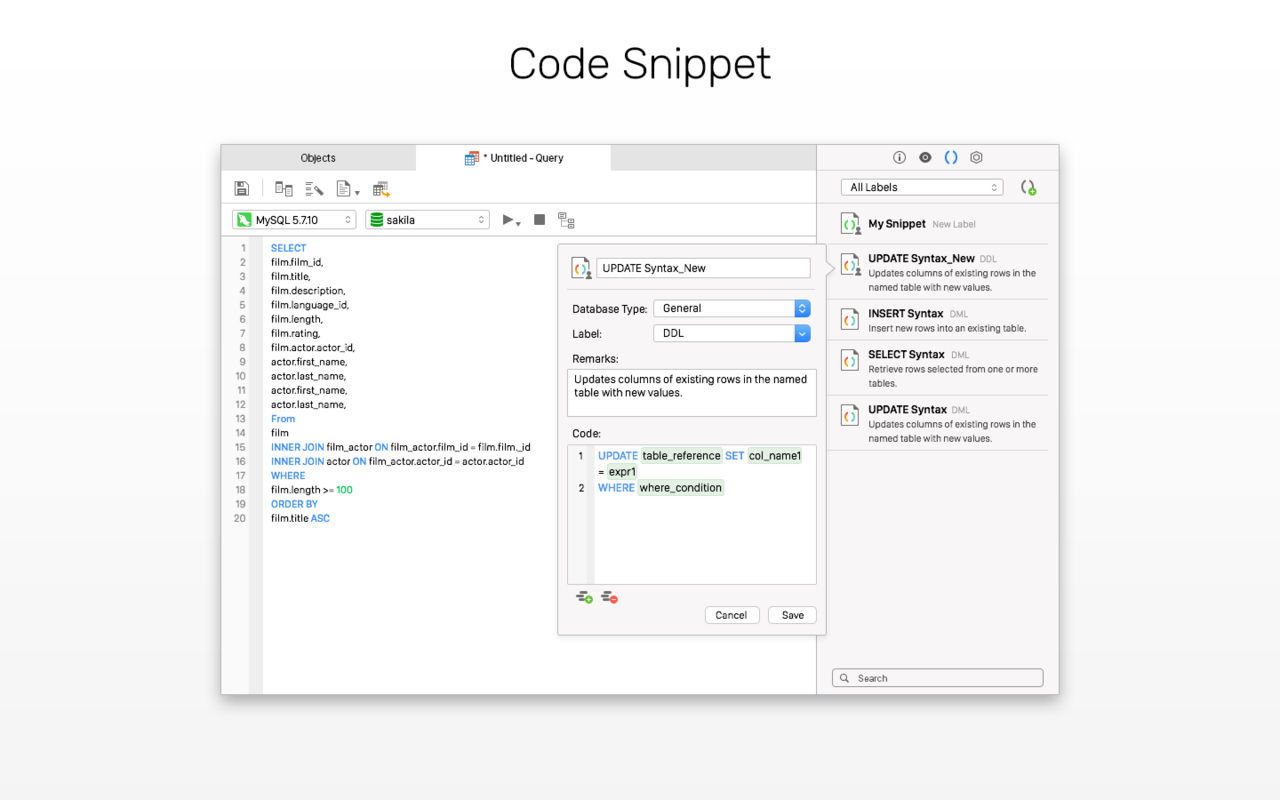
Task: Click the Cancel button
Action: click(x=731, y=615)
